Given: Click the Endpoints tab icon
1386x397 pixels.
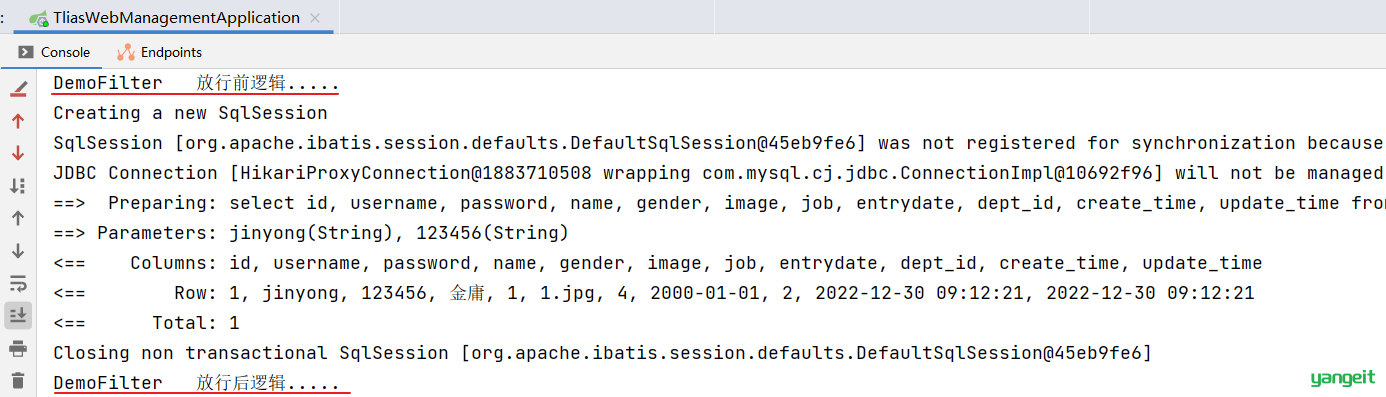Looking at the screenshot, I should [126, 52].
